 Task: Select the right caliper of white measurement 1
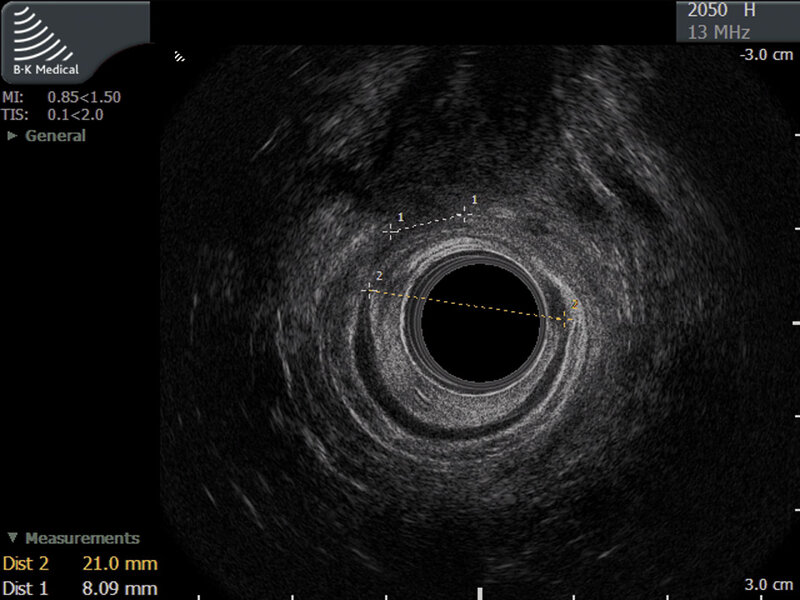[x=464, y=214]
